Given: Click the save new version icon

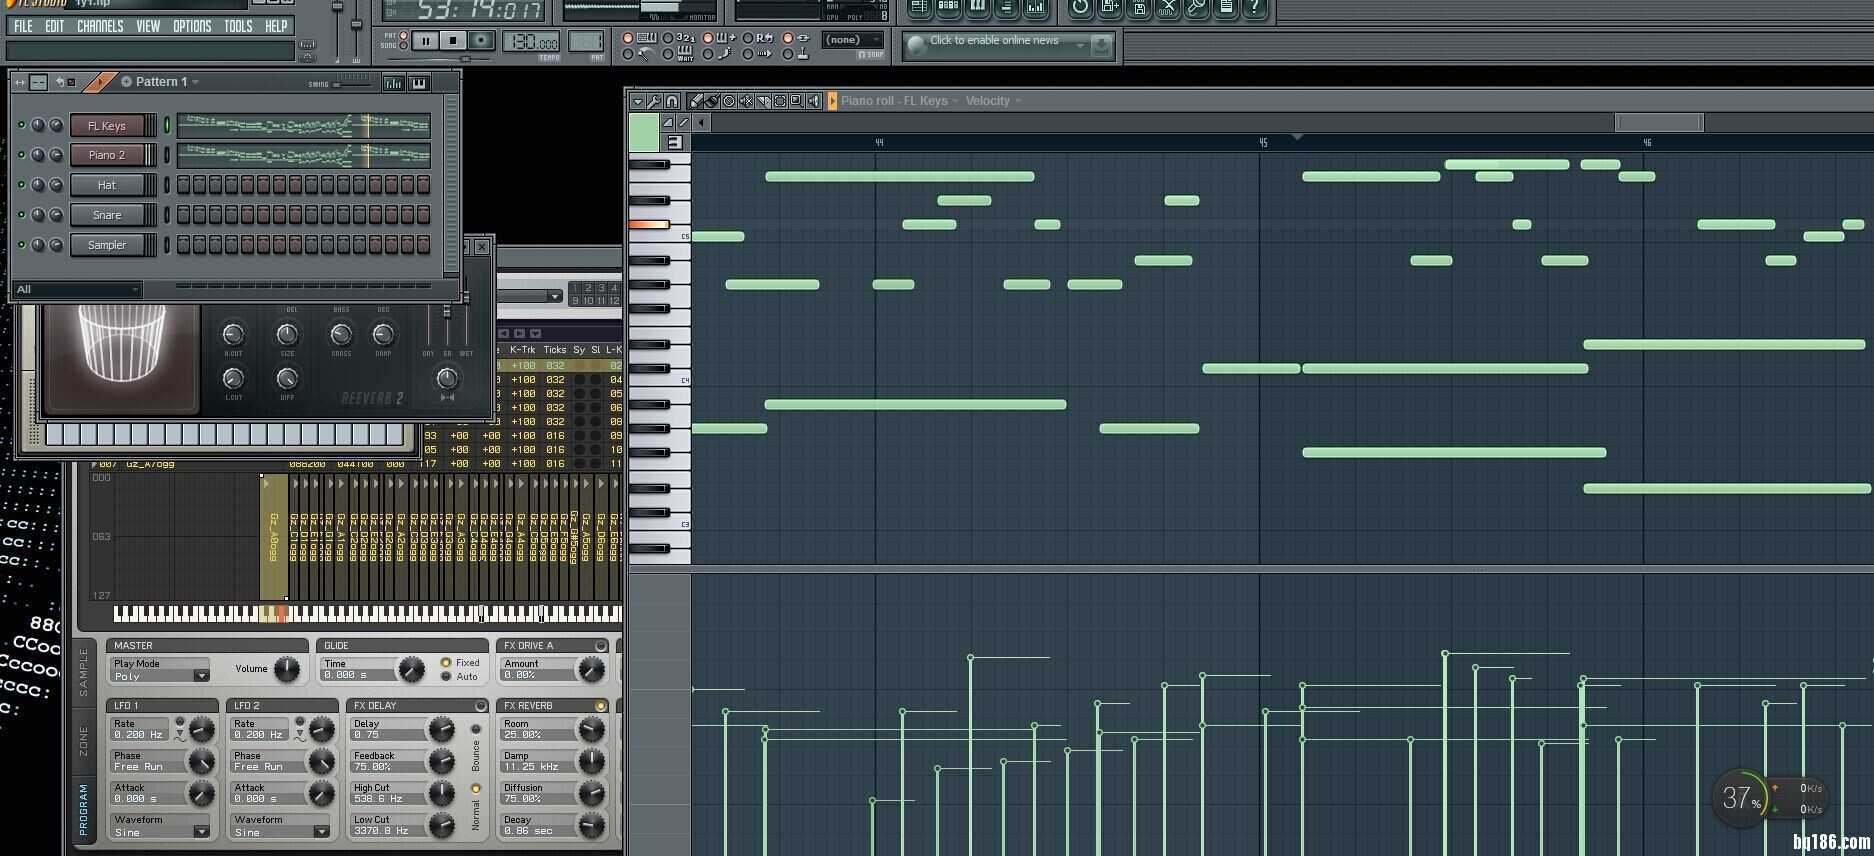Looking at the screenshot, I should (1110, 8).
